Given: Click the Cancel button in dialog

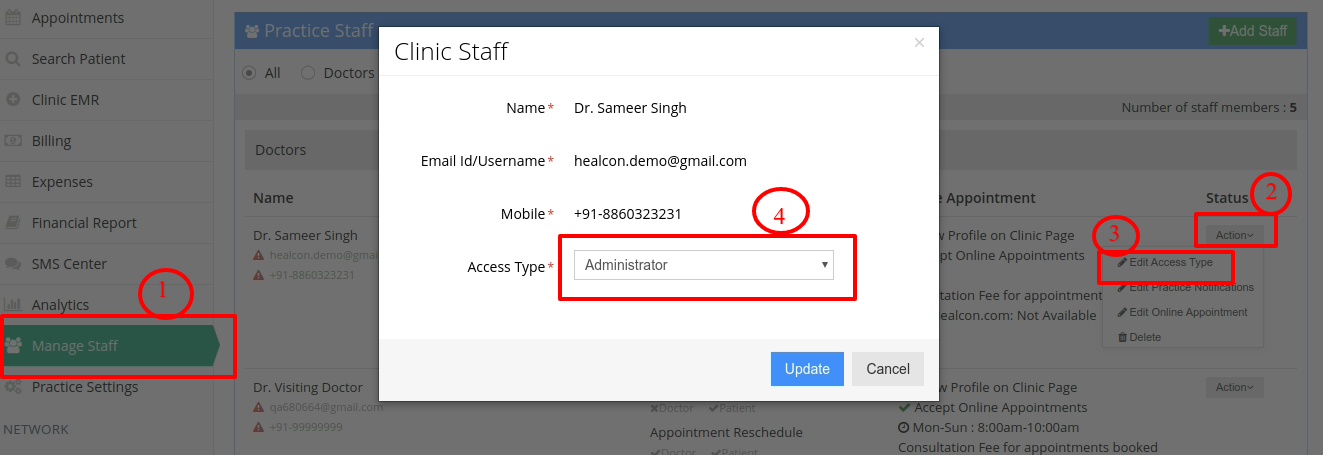Looking at the screenshot, I should click(x=888, y=369).
